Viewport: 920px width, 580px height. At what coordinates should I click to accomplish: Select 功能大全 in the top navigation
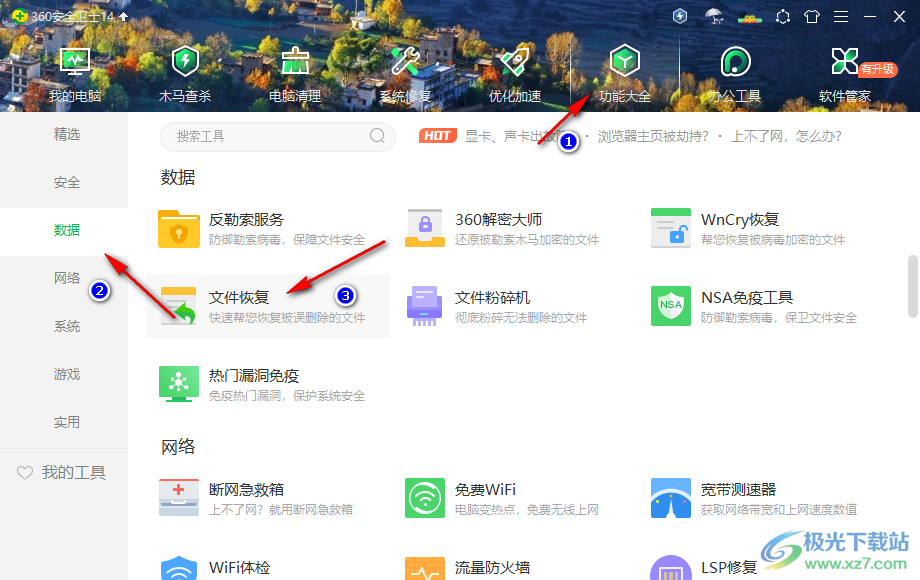pos(625,75)
